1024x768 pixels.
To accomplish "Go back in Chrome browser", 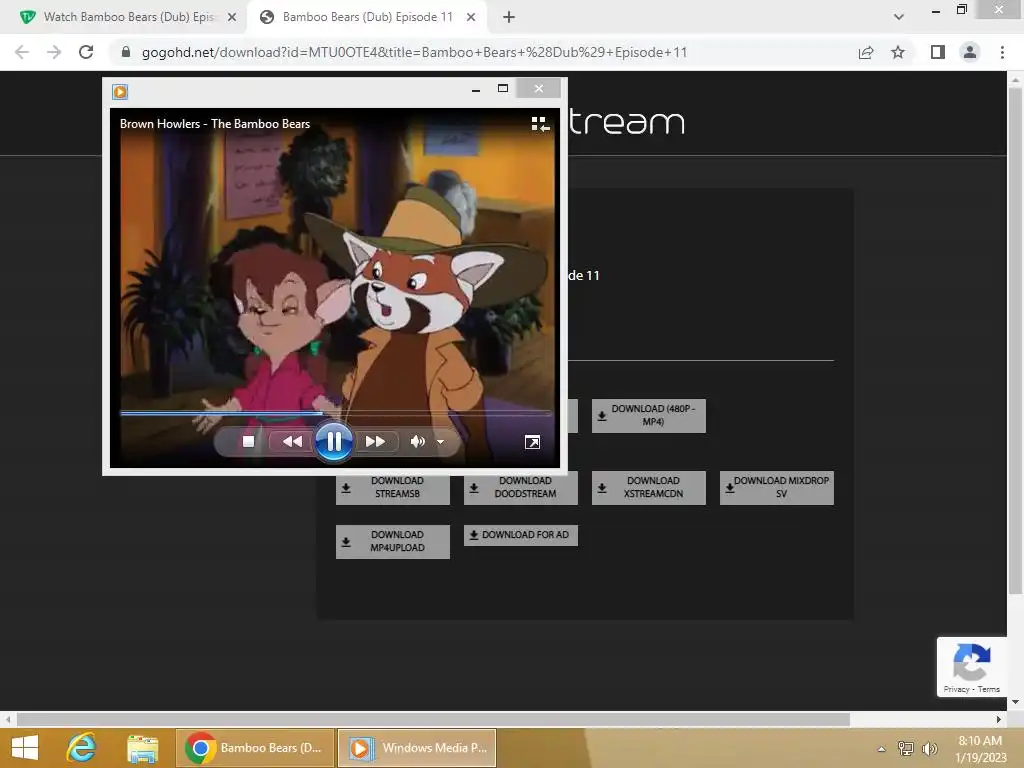I will click(x=22, y=52).
